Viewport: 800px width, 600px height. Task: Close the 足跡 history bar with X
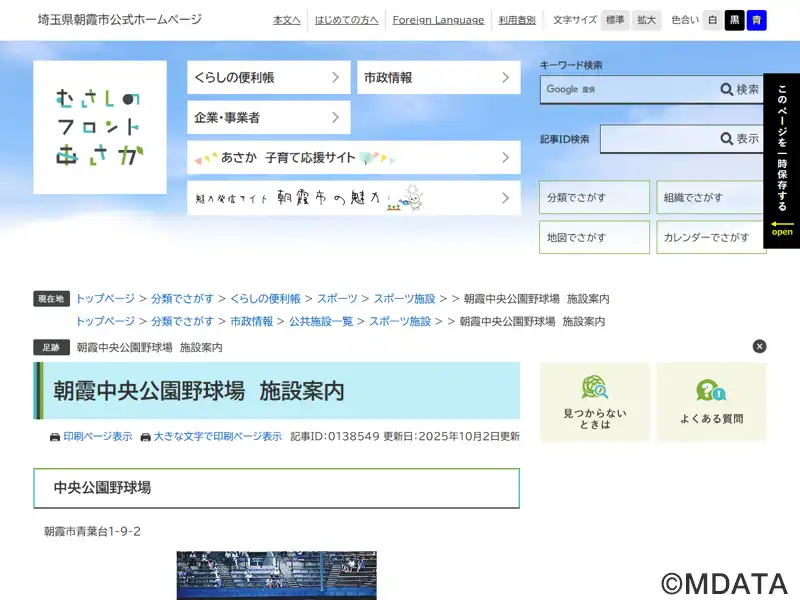[759, 346]
